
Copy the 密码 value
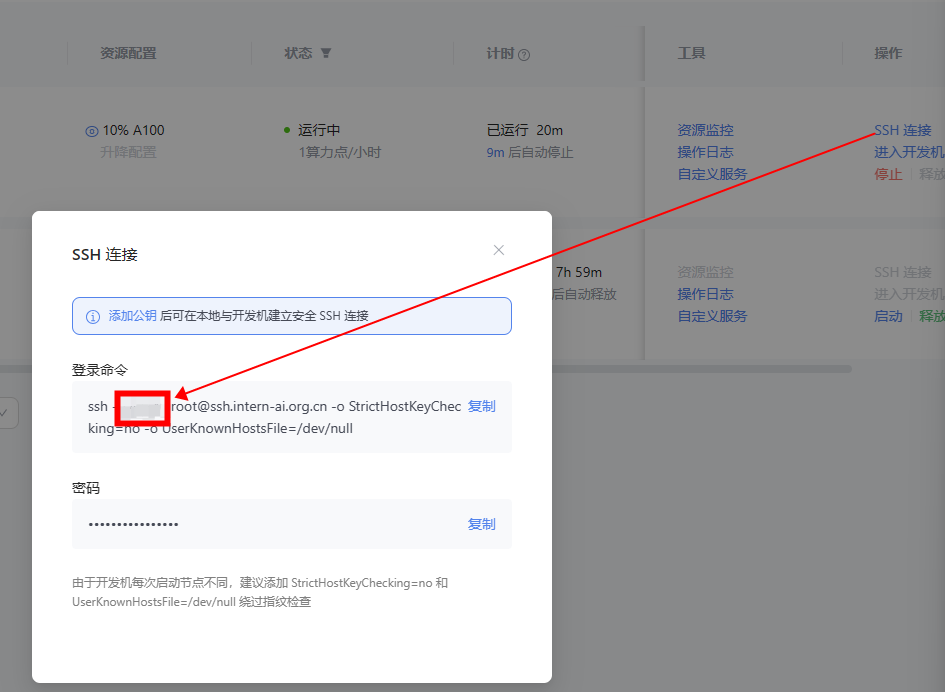click(482, 524)
